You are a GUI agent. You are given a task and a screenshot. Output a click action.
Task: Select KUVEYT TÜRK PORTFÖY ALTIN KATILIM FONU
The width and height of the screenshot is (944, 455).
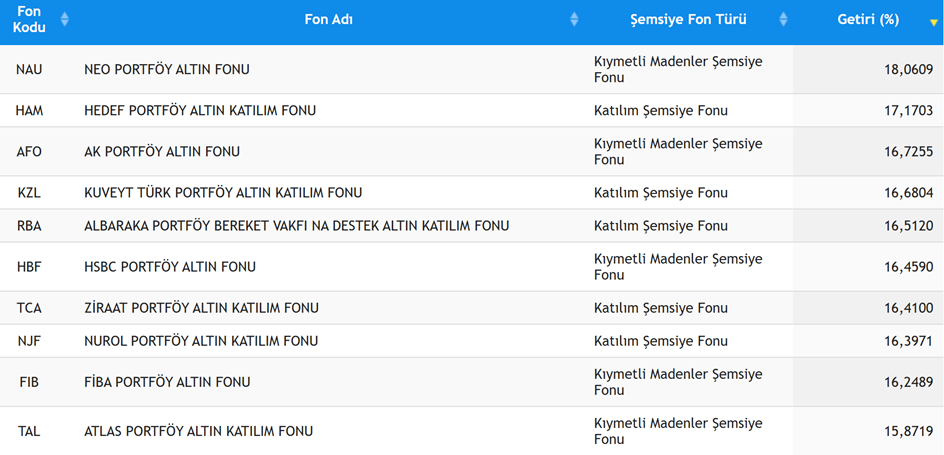pyautogui.click(x=223, y=192)
